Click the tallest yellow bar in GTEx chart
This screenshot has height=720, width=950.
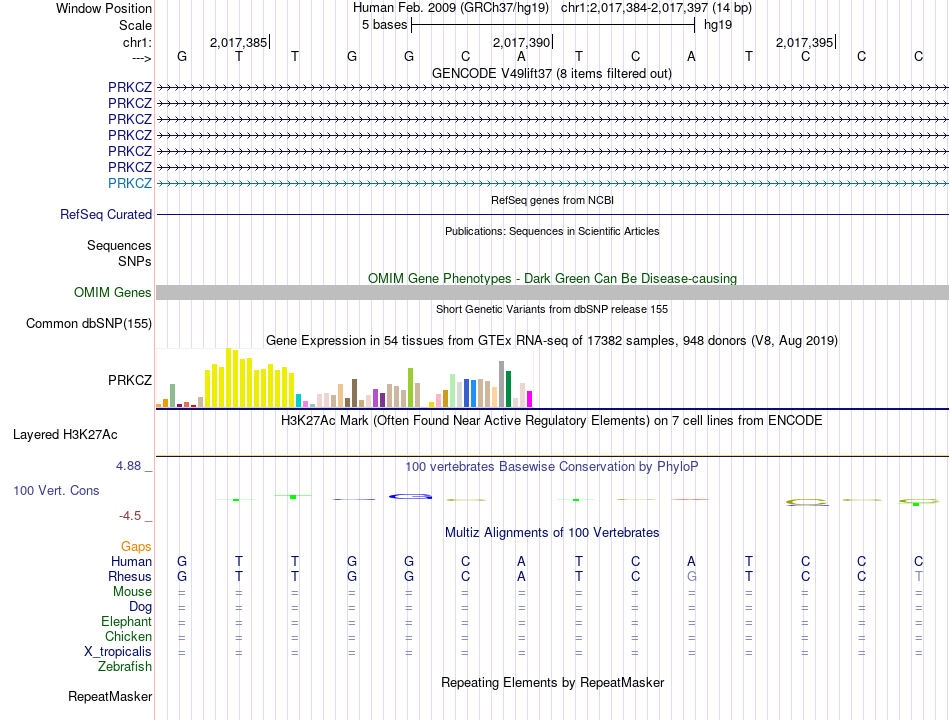(x=229, y=378)
